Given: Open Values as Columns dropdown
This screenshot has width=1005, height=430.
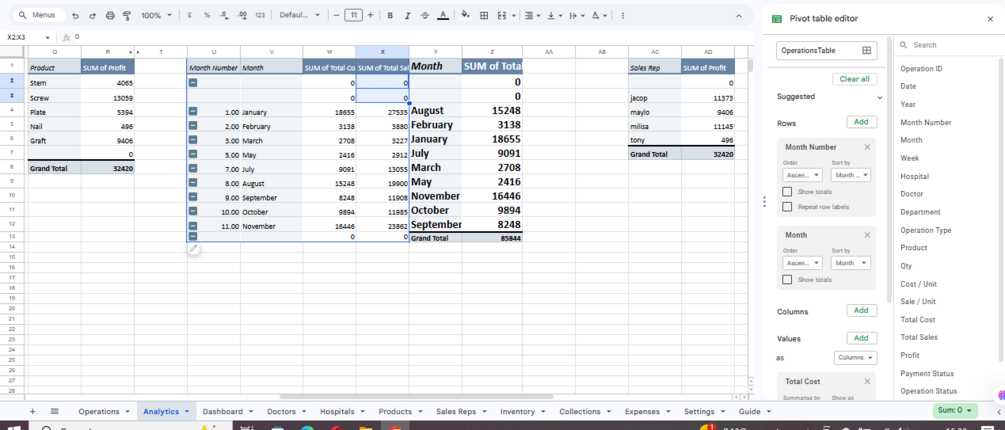Looking at the screenshot, I should pyautogui.click(x=856, y=358).
